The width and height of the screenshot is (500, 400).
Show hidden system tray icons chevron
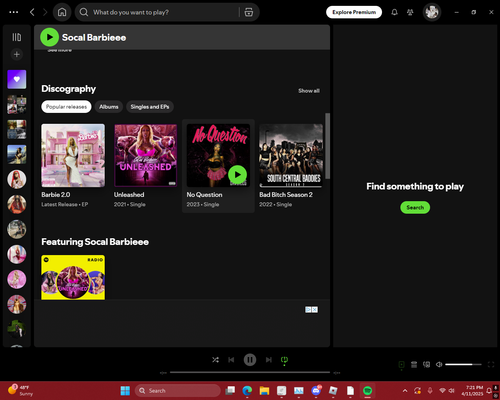[405, 390]
